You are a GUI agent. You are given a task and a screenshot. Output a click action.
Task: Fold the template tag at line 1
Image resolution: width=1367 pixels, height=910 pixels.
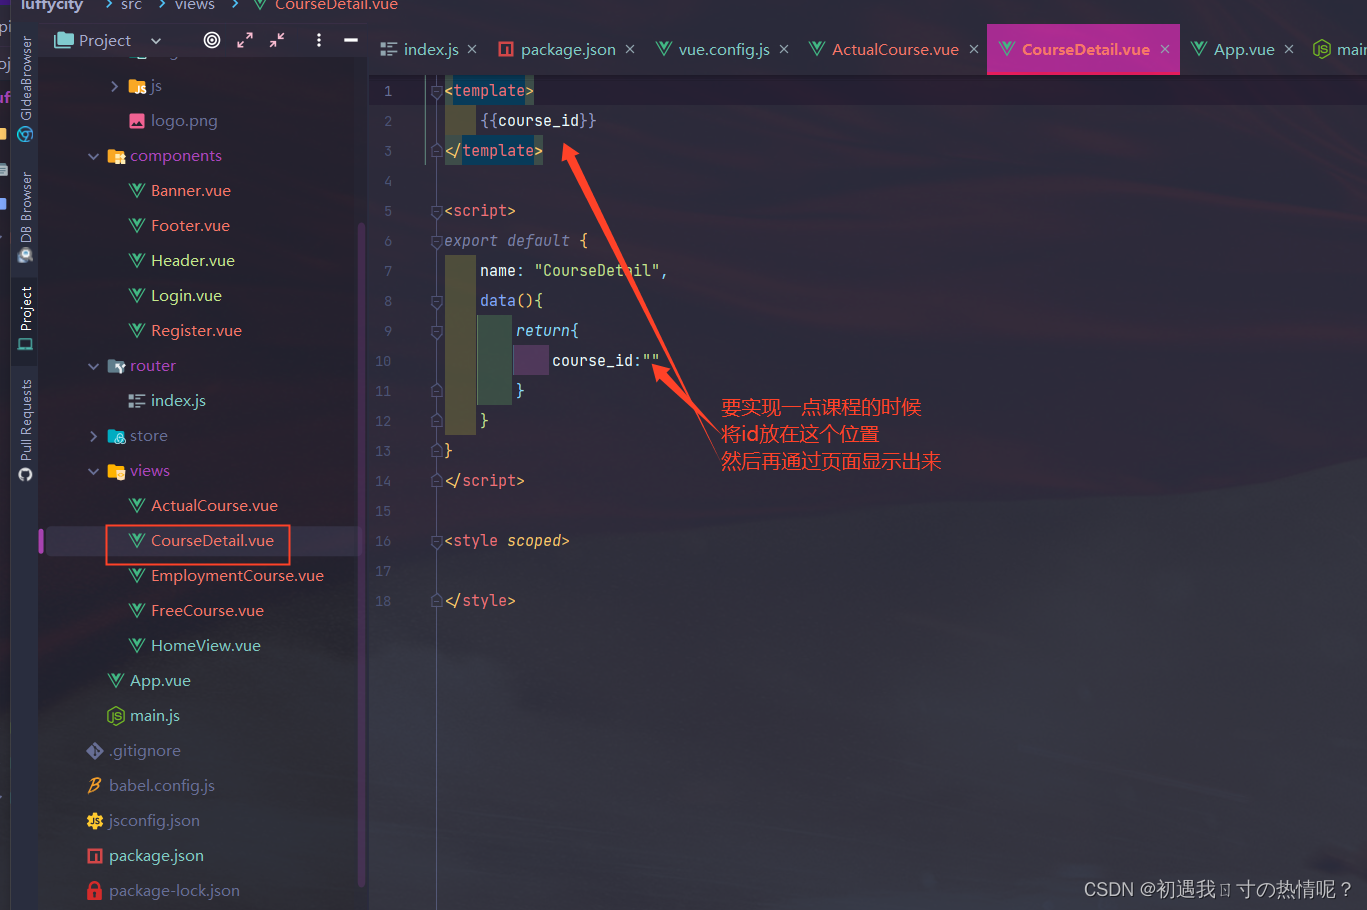pyautogui.click(x=436, y=91)
